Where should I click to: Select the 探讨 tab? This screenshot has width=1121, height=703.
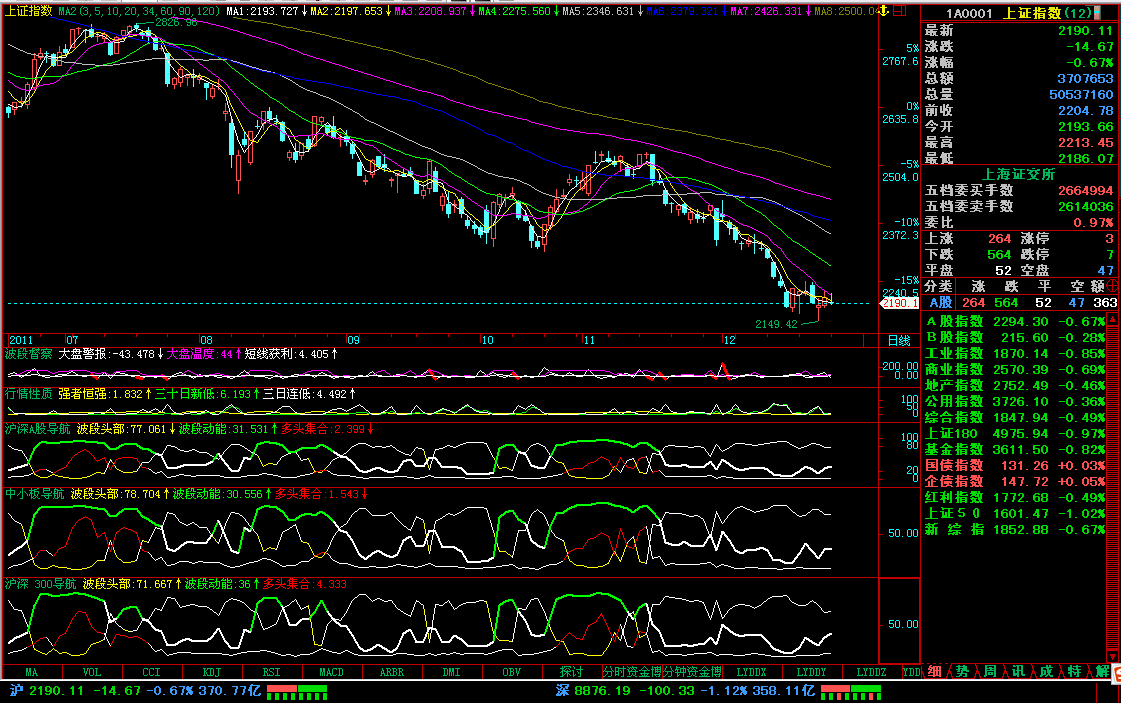click(572, 672)
